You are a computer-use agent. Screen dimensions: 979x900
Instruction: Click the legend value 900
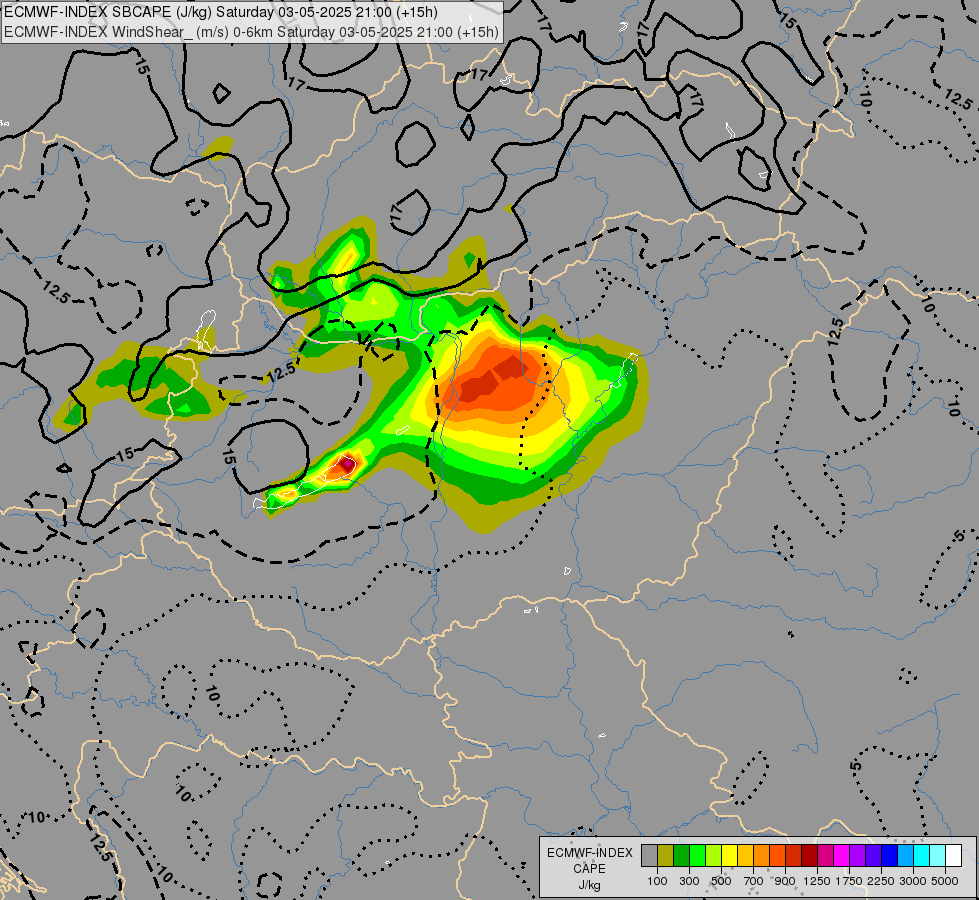(x=785, y=881)
